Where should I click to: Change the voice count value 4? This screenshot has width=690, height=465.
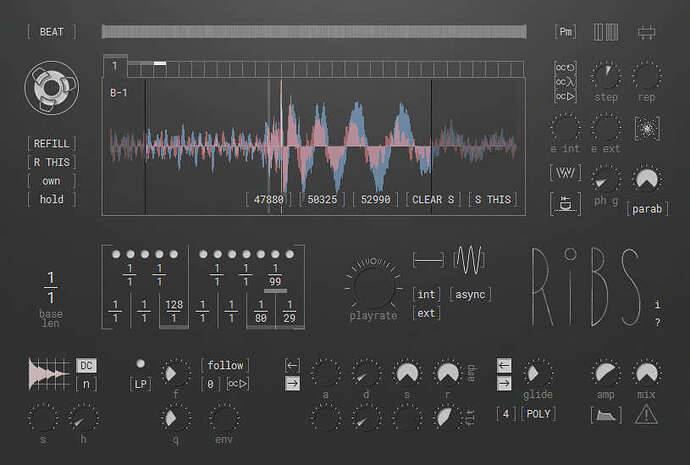(x=506, y=414)
